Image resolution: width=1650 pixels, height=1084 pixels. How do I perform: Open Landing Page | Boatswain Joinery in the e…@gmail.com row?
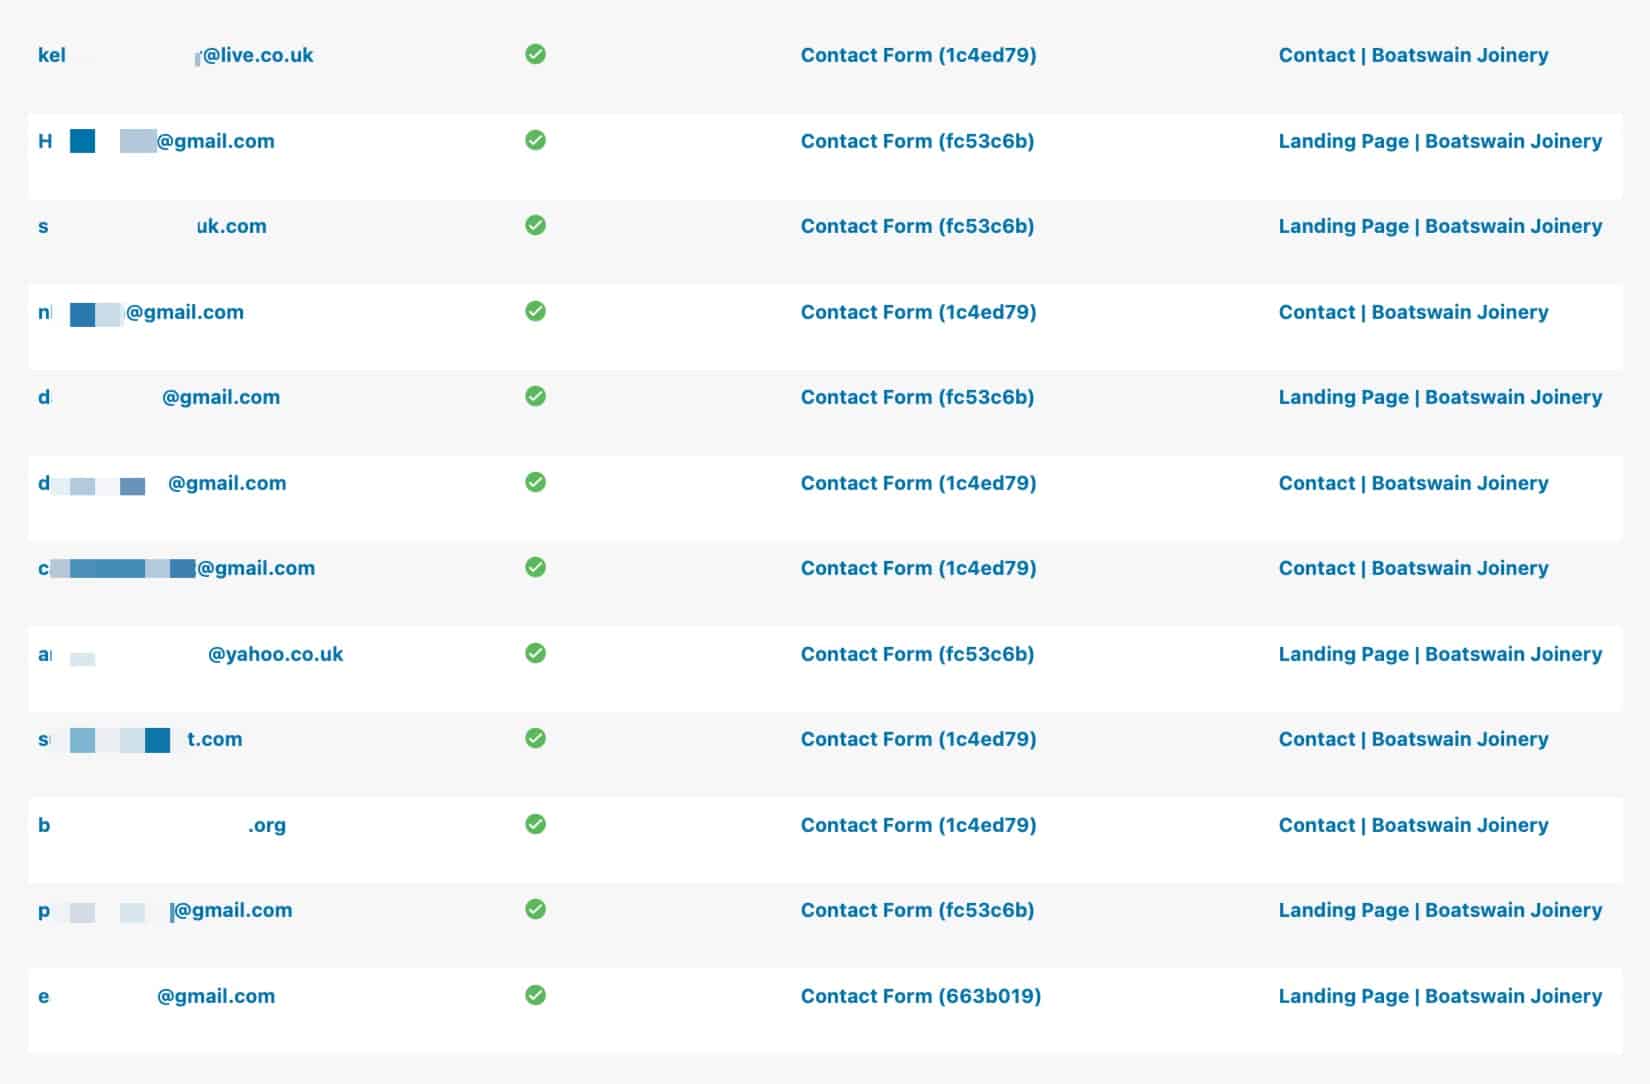tap(1440, 996)
